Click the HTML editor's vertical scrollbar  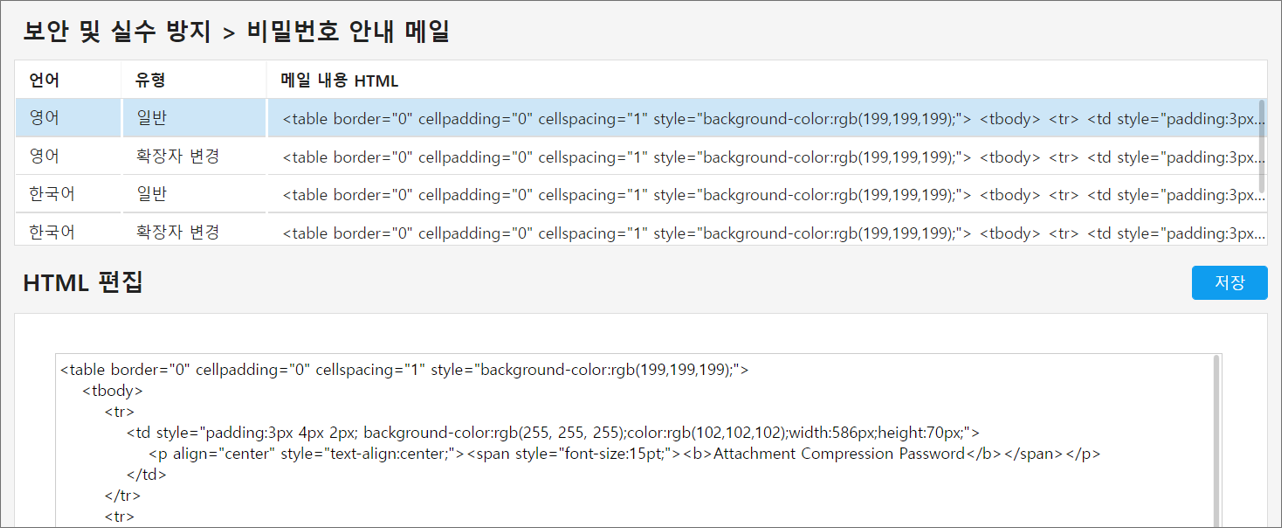click(1216, 440)
